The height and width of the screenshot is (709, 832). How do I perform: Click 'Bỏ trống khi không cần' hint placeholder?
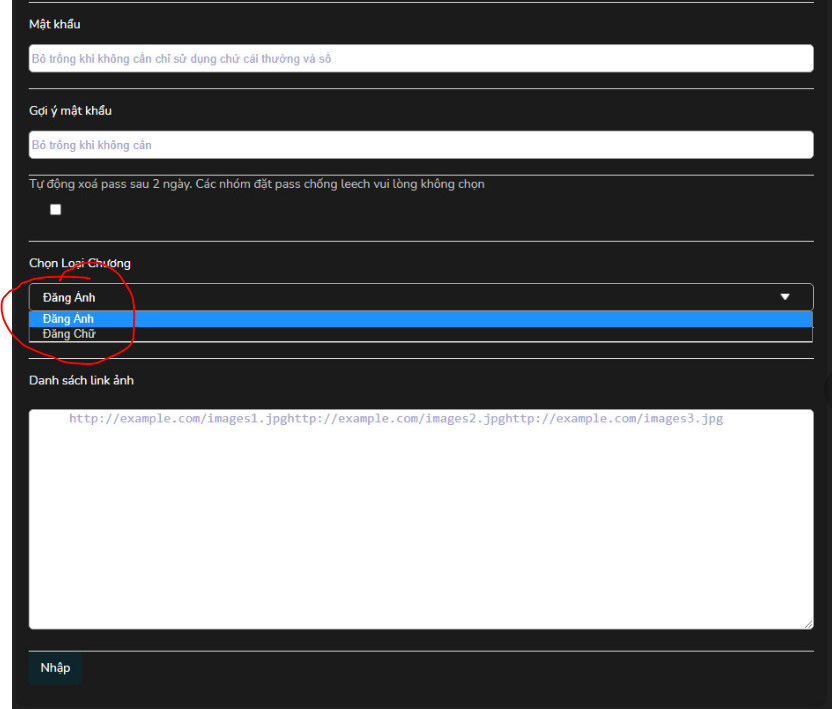tap(91, 145)
